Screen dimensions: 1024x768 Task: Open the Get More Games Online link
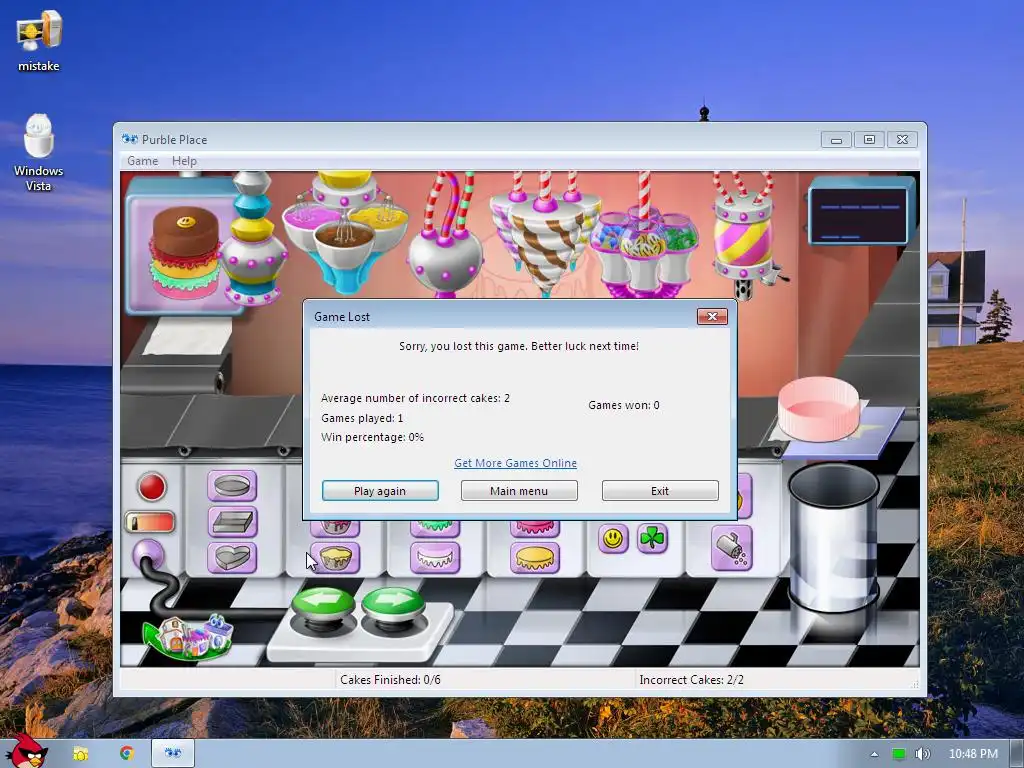(515, 463)
